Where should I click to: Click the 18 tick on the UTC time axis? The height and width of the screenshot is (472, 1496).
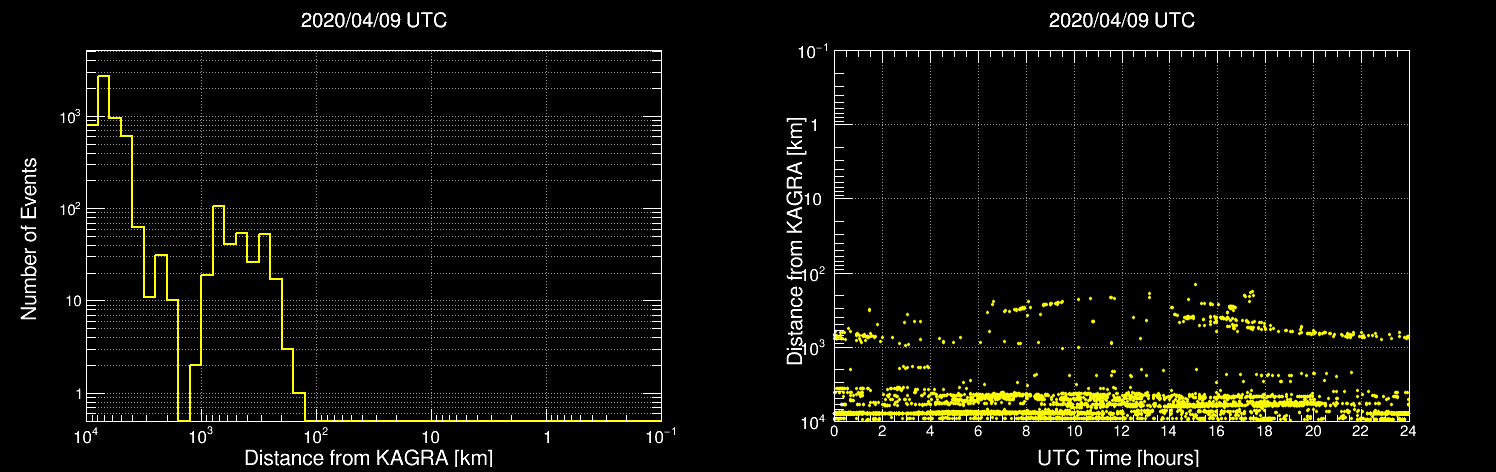point(1265,433)
